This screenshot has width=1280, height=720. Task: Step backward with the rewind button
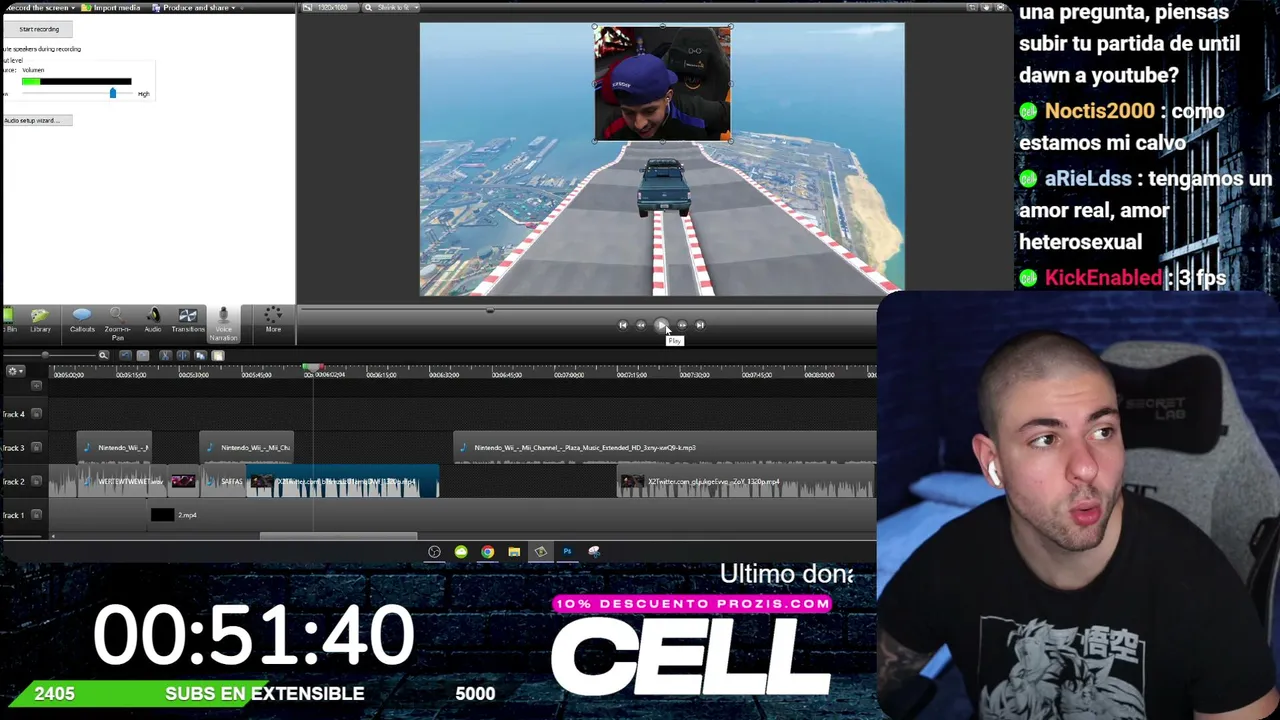coord(641,325)
